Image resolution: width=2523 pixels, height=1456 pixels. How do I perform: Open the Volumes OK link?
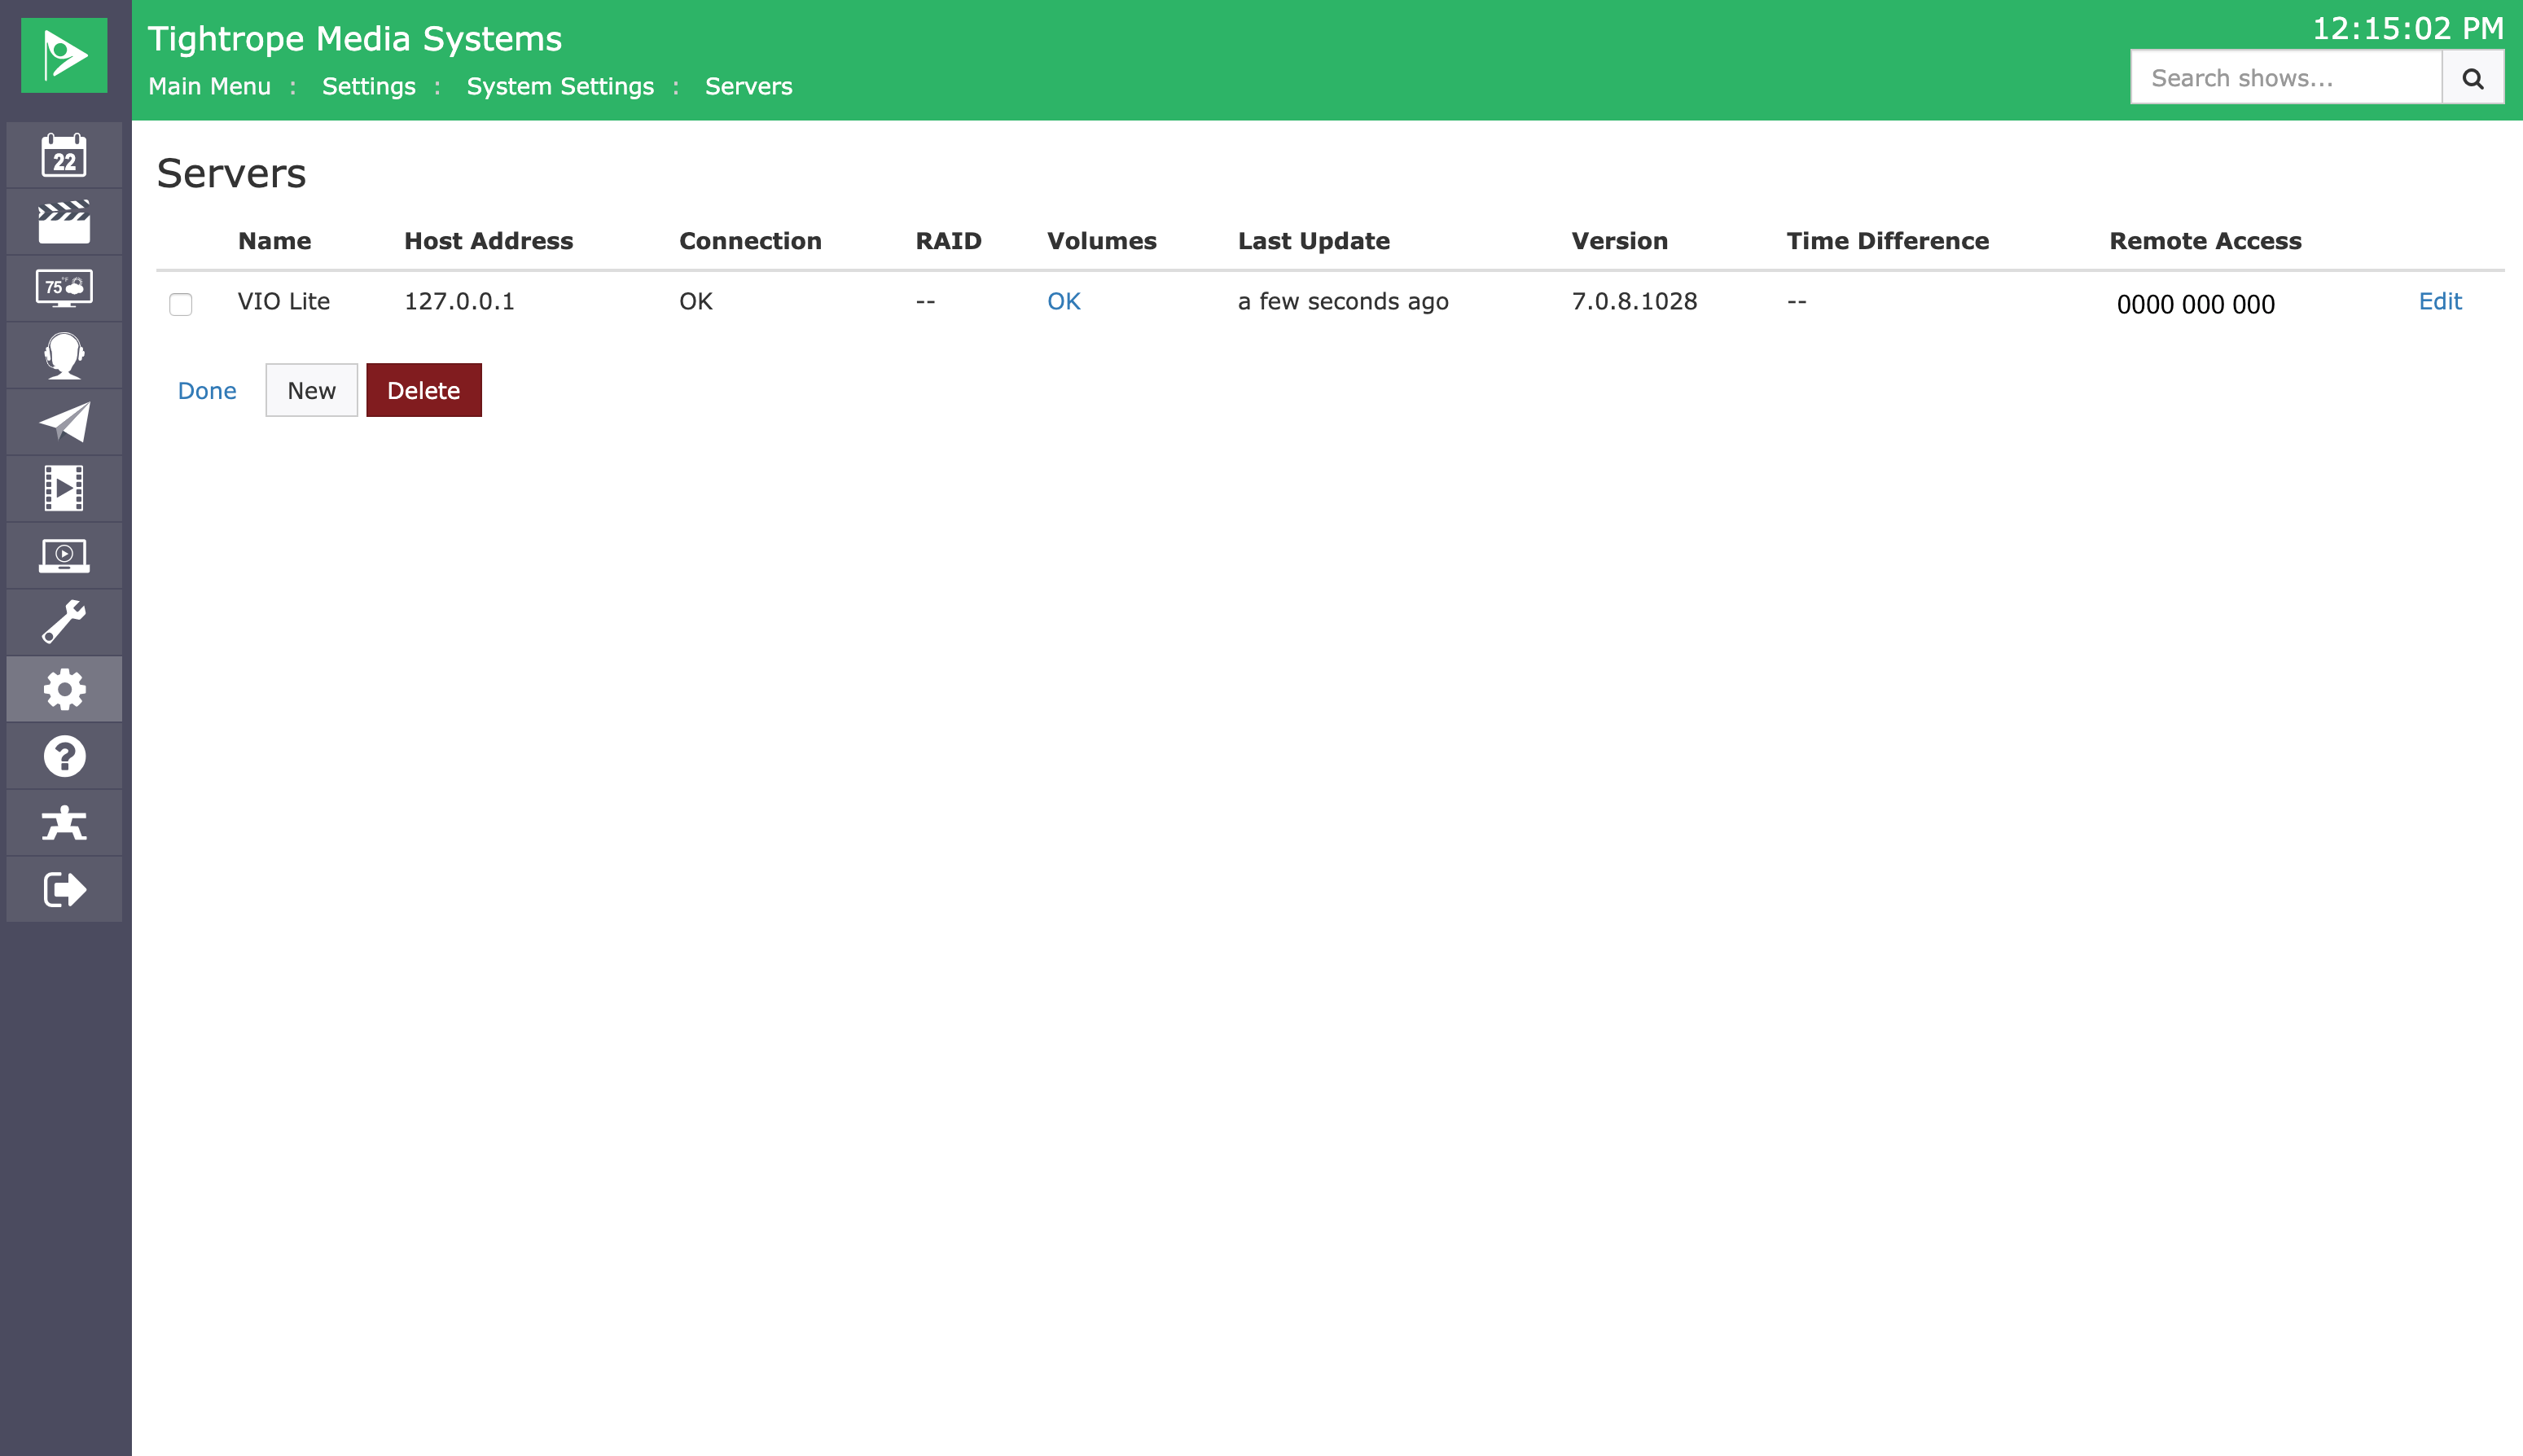point(1064,301)
